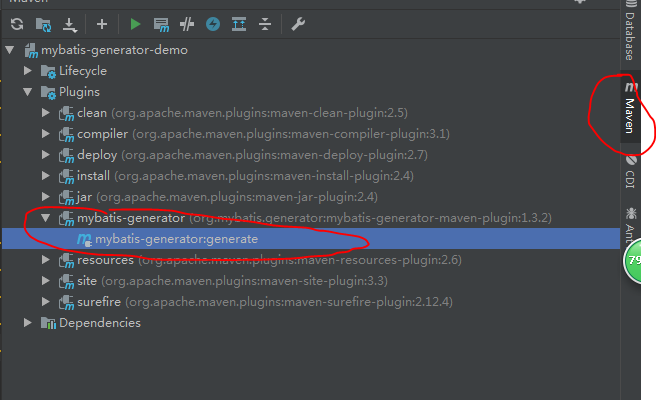Open the CDI side tool tab
656x400 pixels.
point(630,172)
